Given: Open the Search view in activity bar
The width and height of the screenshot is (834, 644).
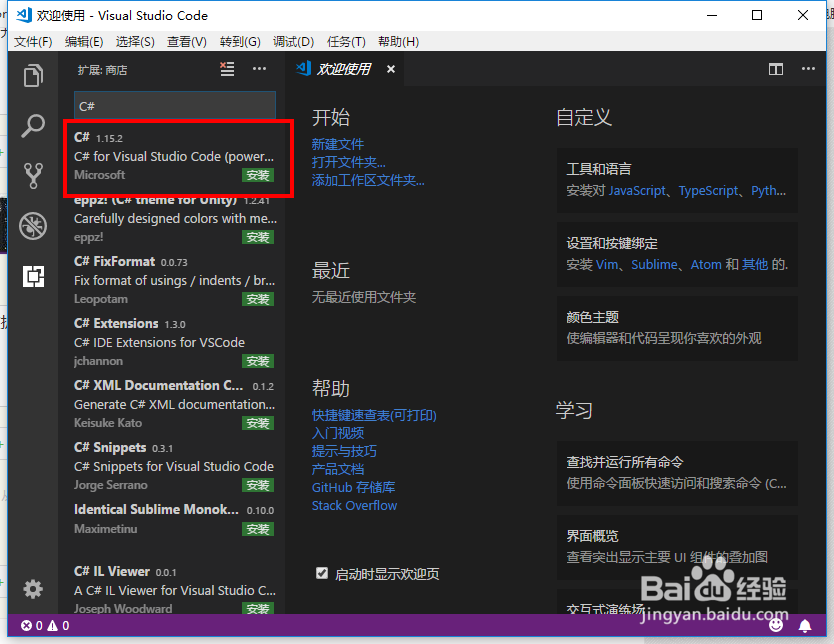Looking at the screenshot, I should click(33, 126).
